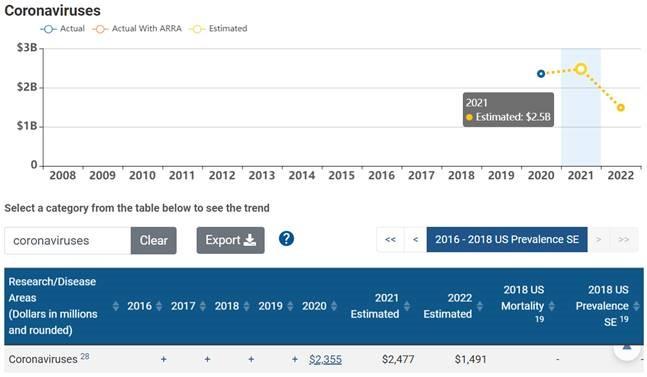
Task: Click the 2022 Estimated column header
Action: [448, 306]
